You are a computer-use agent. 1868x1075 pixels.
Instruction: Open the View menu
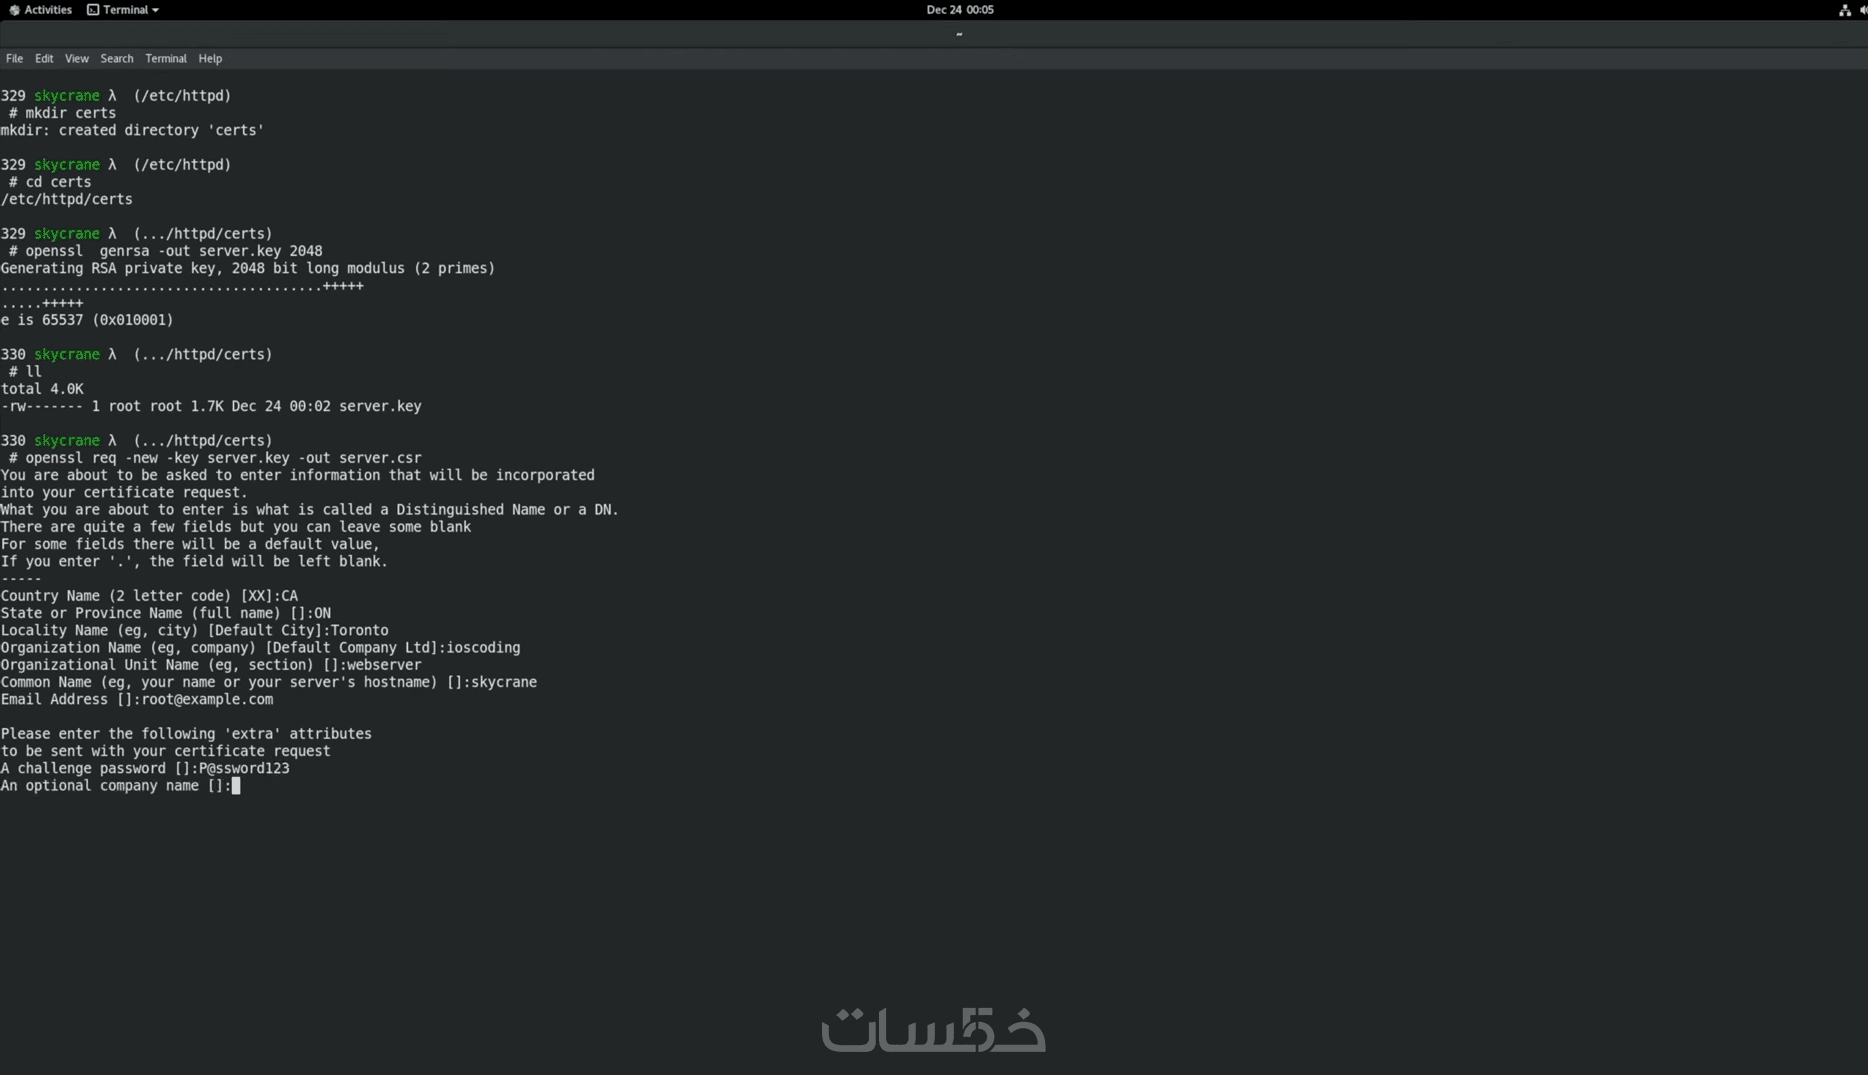tap(77, 59)
